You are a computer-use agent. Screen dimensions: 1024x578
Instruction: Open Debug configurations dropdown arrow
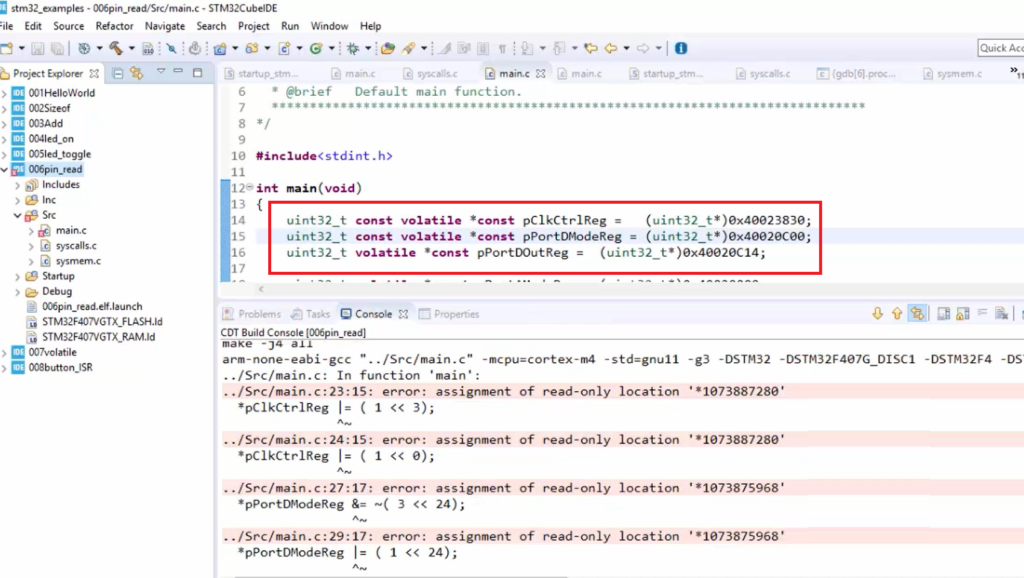pyautogui.click(x=368, y=48)
